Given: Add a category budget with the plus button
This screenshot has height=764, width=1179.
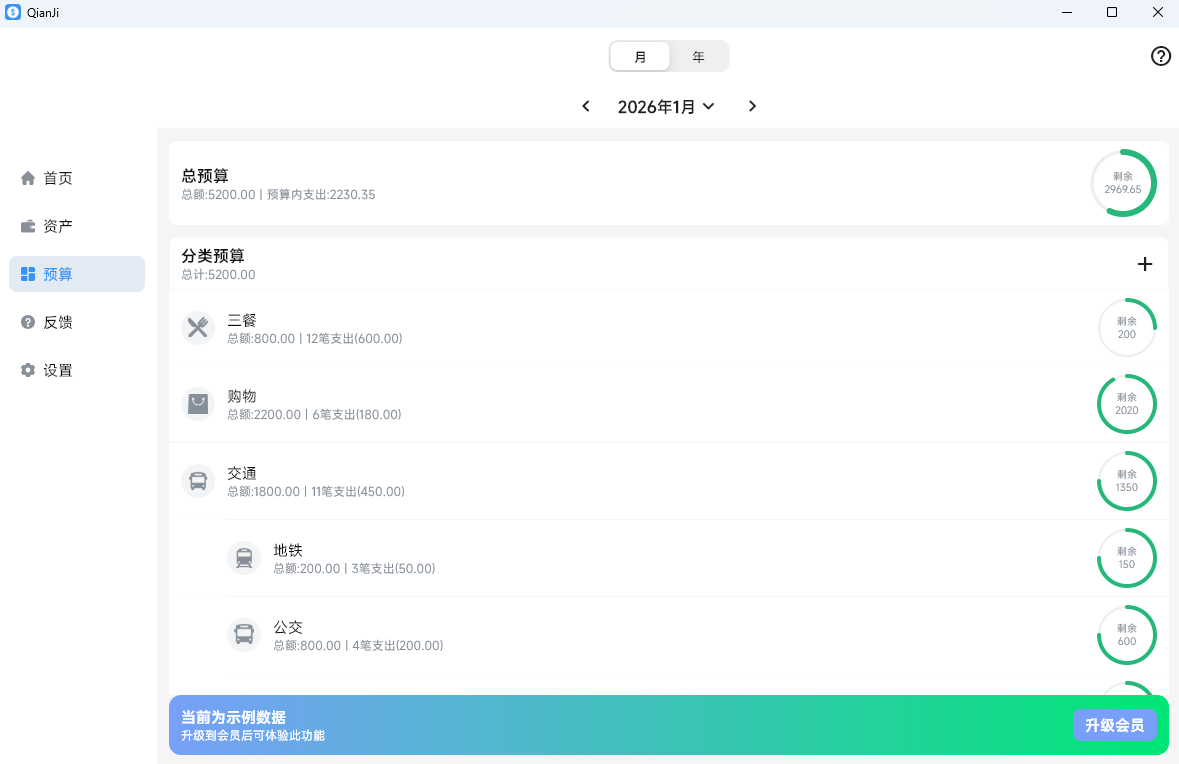Looking at the screenshot, I should tap(1144, 263).
